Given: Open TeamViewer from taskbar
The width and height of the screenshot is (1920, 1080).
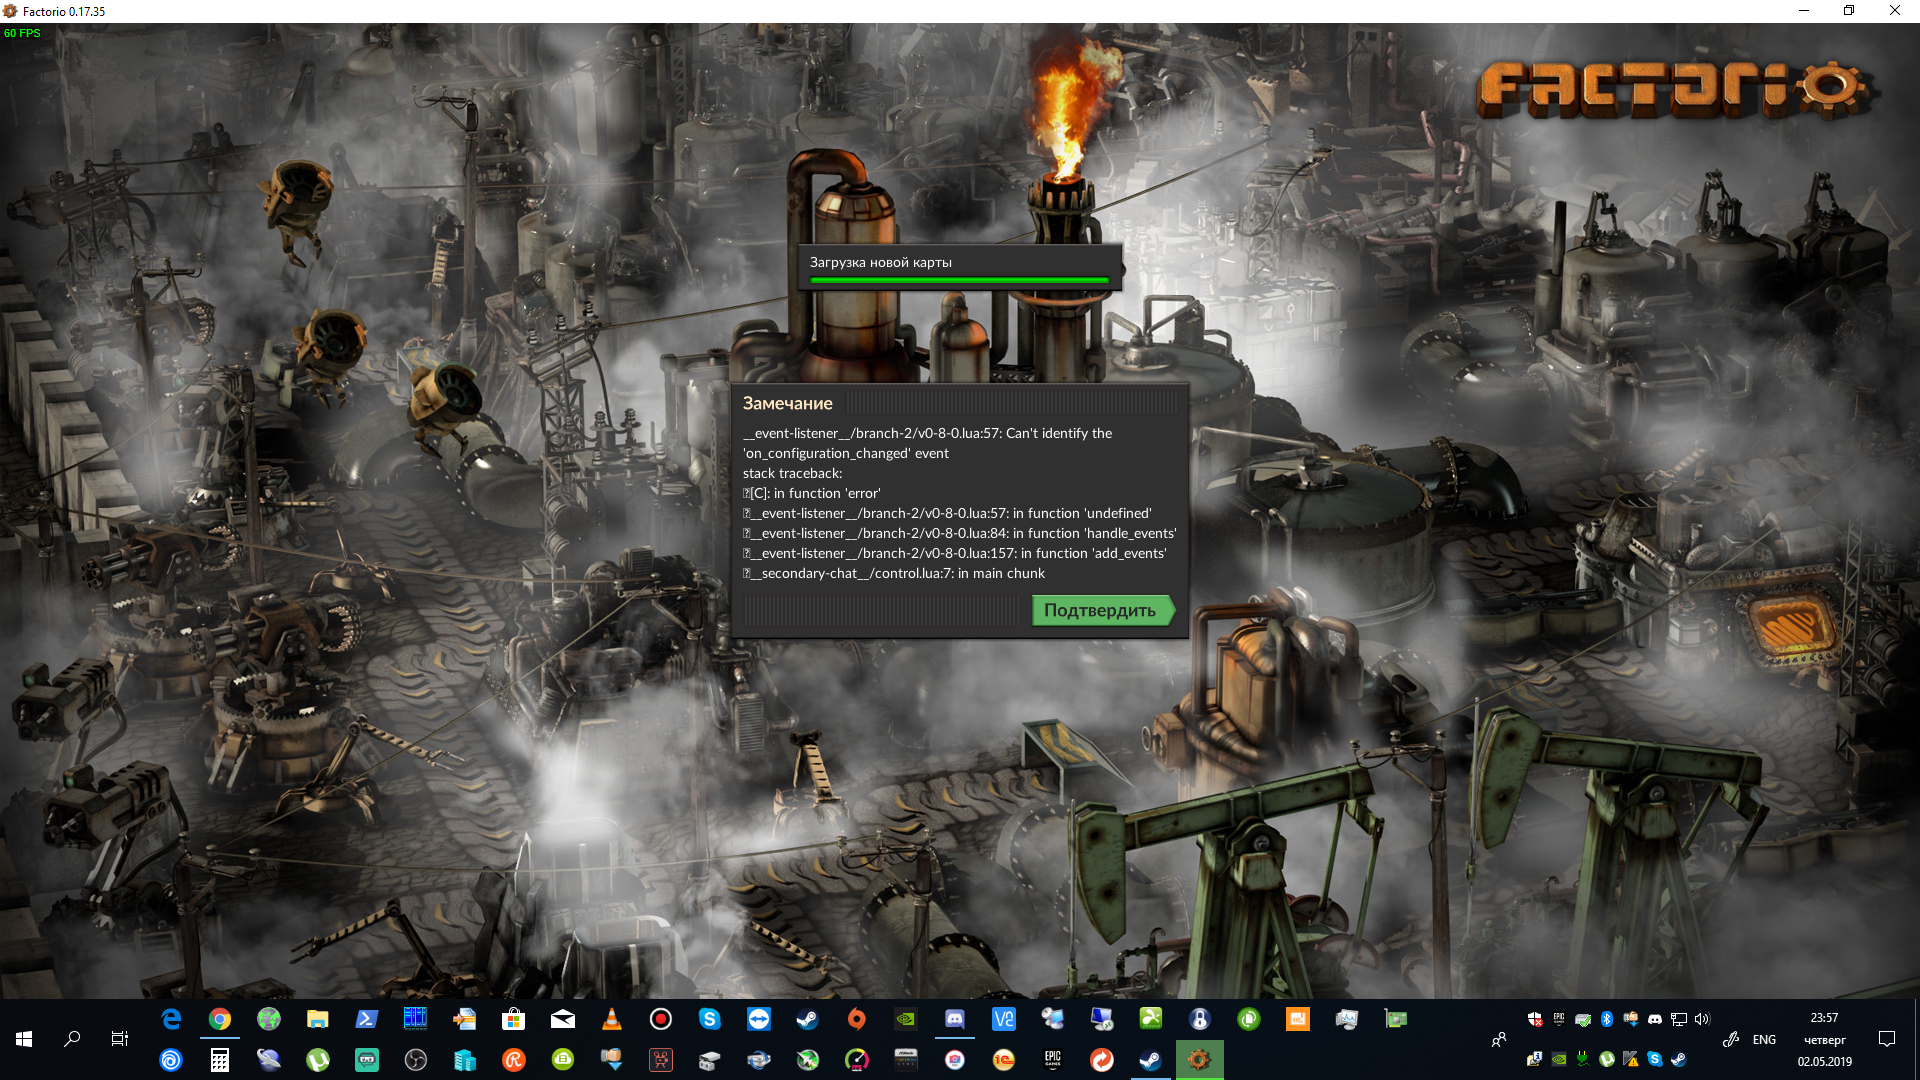Looking at the screenshot, I should click(x=759, y=1019).
